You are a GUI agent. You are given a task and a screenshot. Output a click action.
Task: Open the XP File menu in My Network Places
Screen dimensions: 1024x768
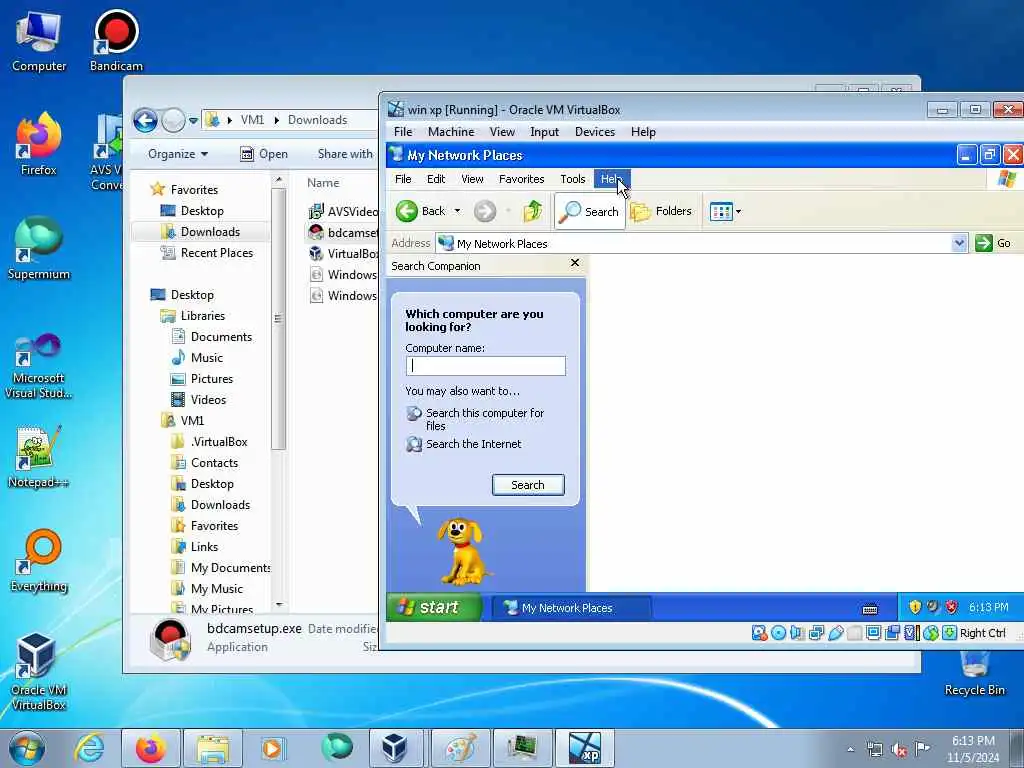click(403, 179)
